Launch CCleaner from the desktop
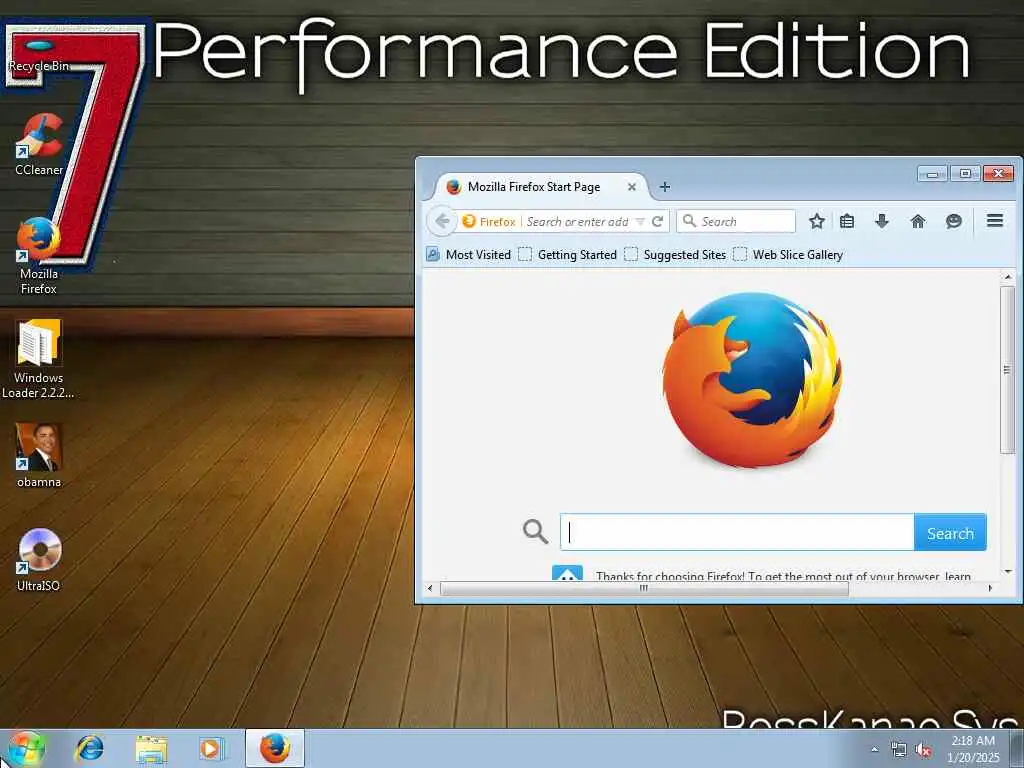Screen dimensions: 1024x768 click(39, 144)
